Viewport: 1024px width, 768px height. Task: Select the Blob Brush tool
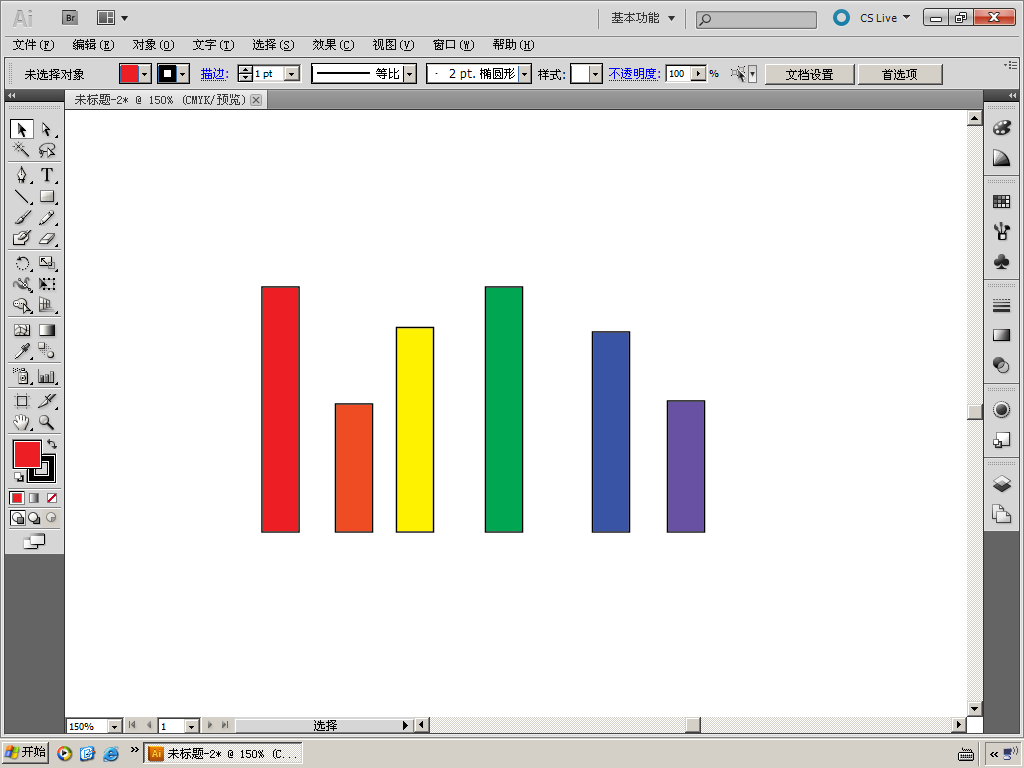(x=22, y=238)
